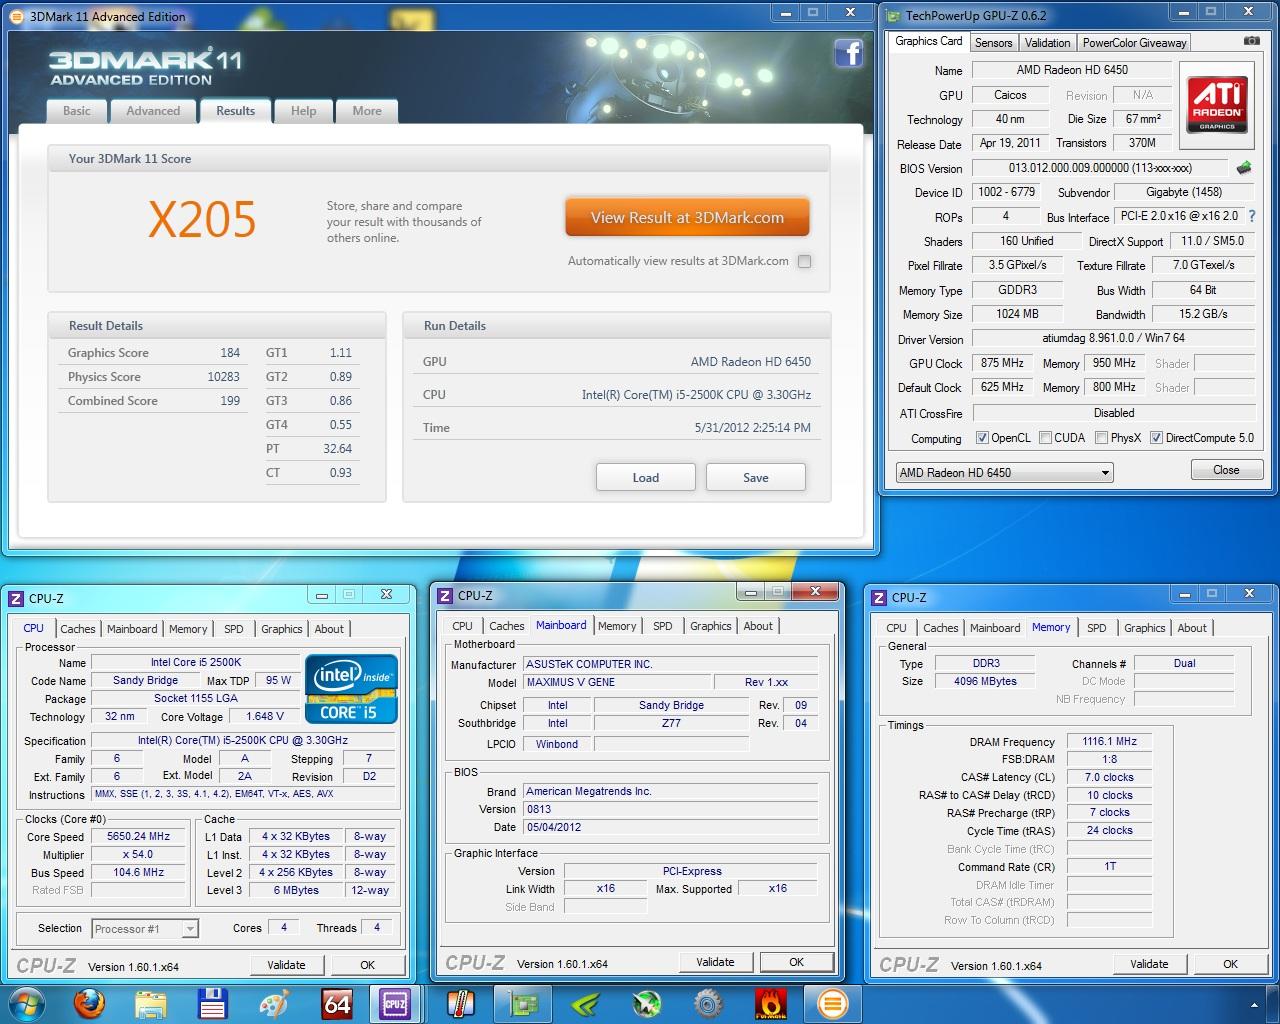The image size is (1280, 1024).
Task: Click the Driver Version atiumdag field
Action: tap(1114, 338)
